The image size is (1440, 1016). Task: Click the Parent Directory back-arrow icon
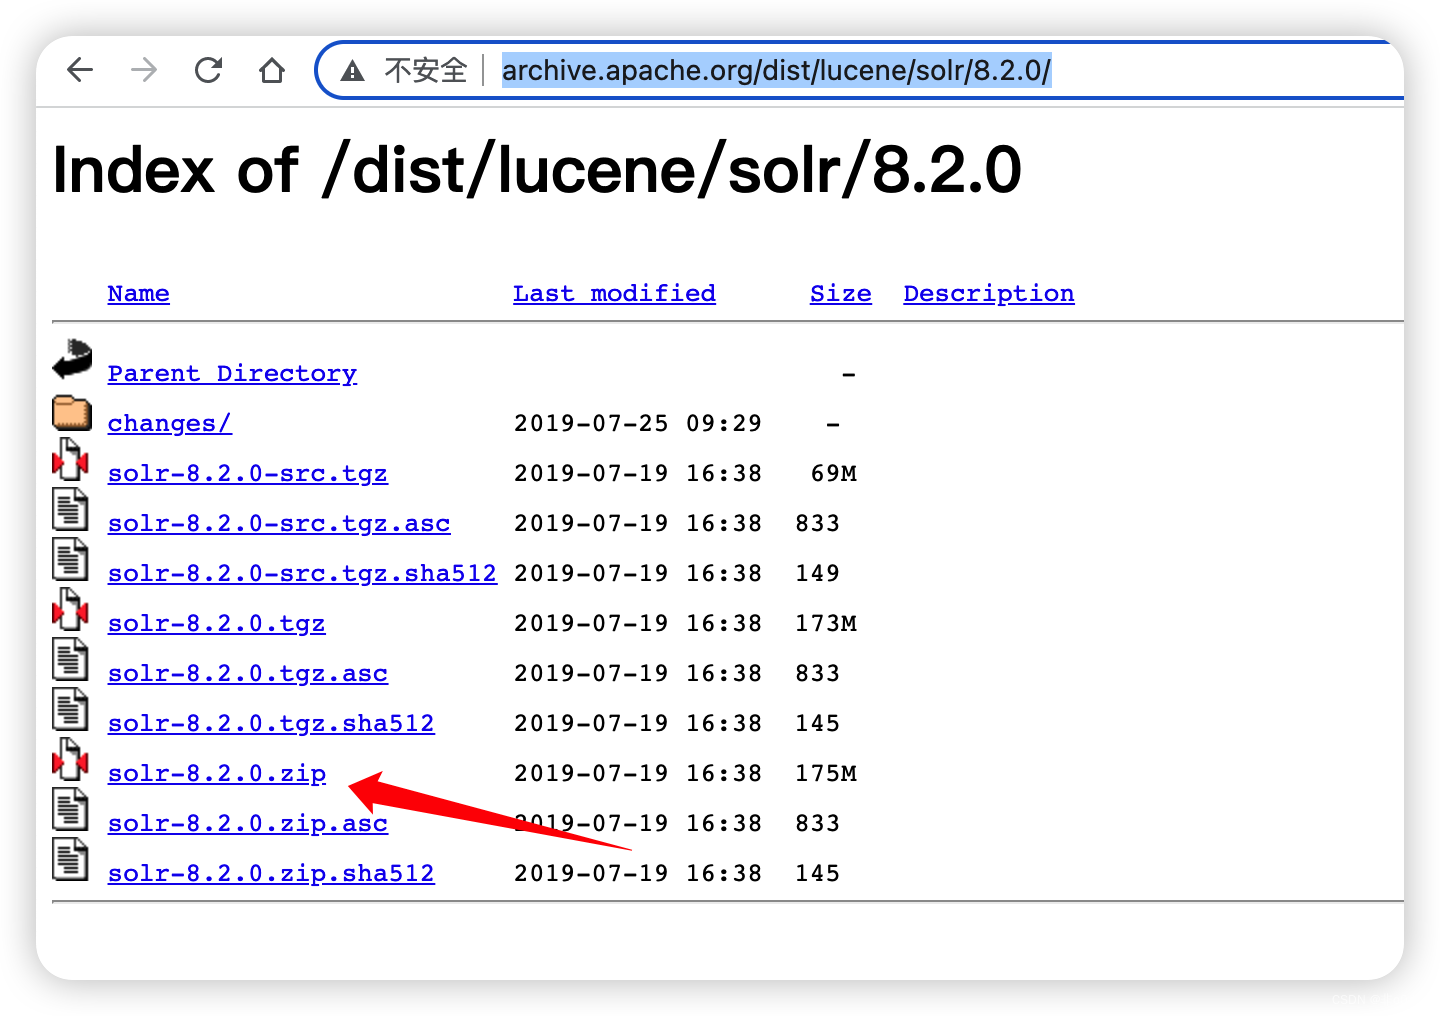72,360
